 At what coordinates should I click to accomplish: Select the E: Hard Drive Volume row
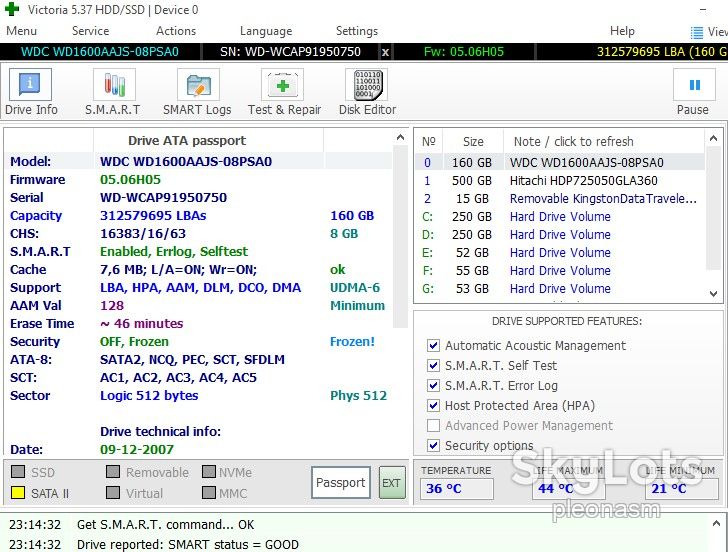560,253
